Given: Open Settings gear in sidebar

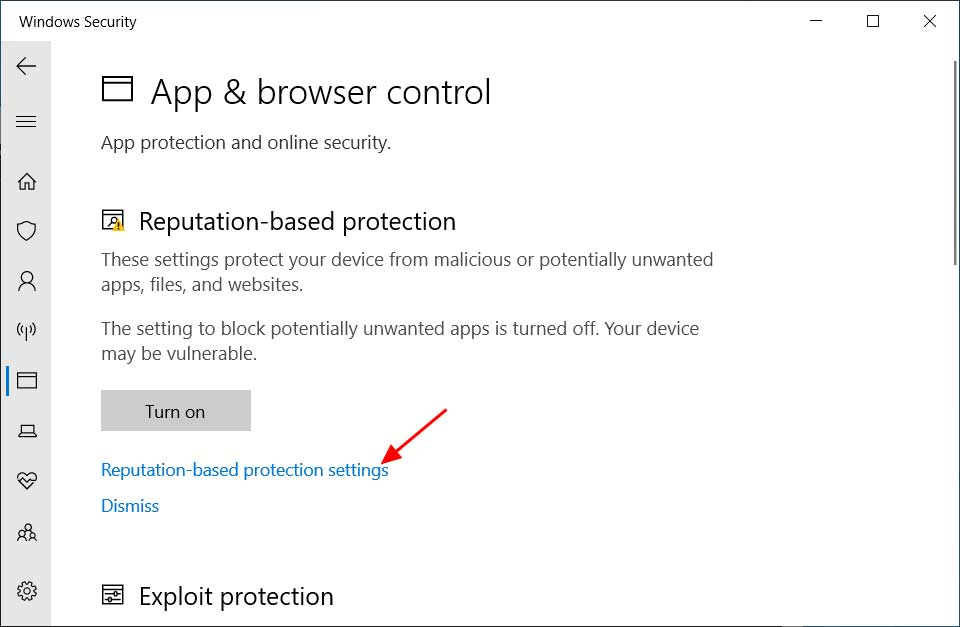Looking at the screenshot, I should tap(26, 591).
